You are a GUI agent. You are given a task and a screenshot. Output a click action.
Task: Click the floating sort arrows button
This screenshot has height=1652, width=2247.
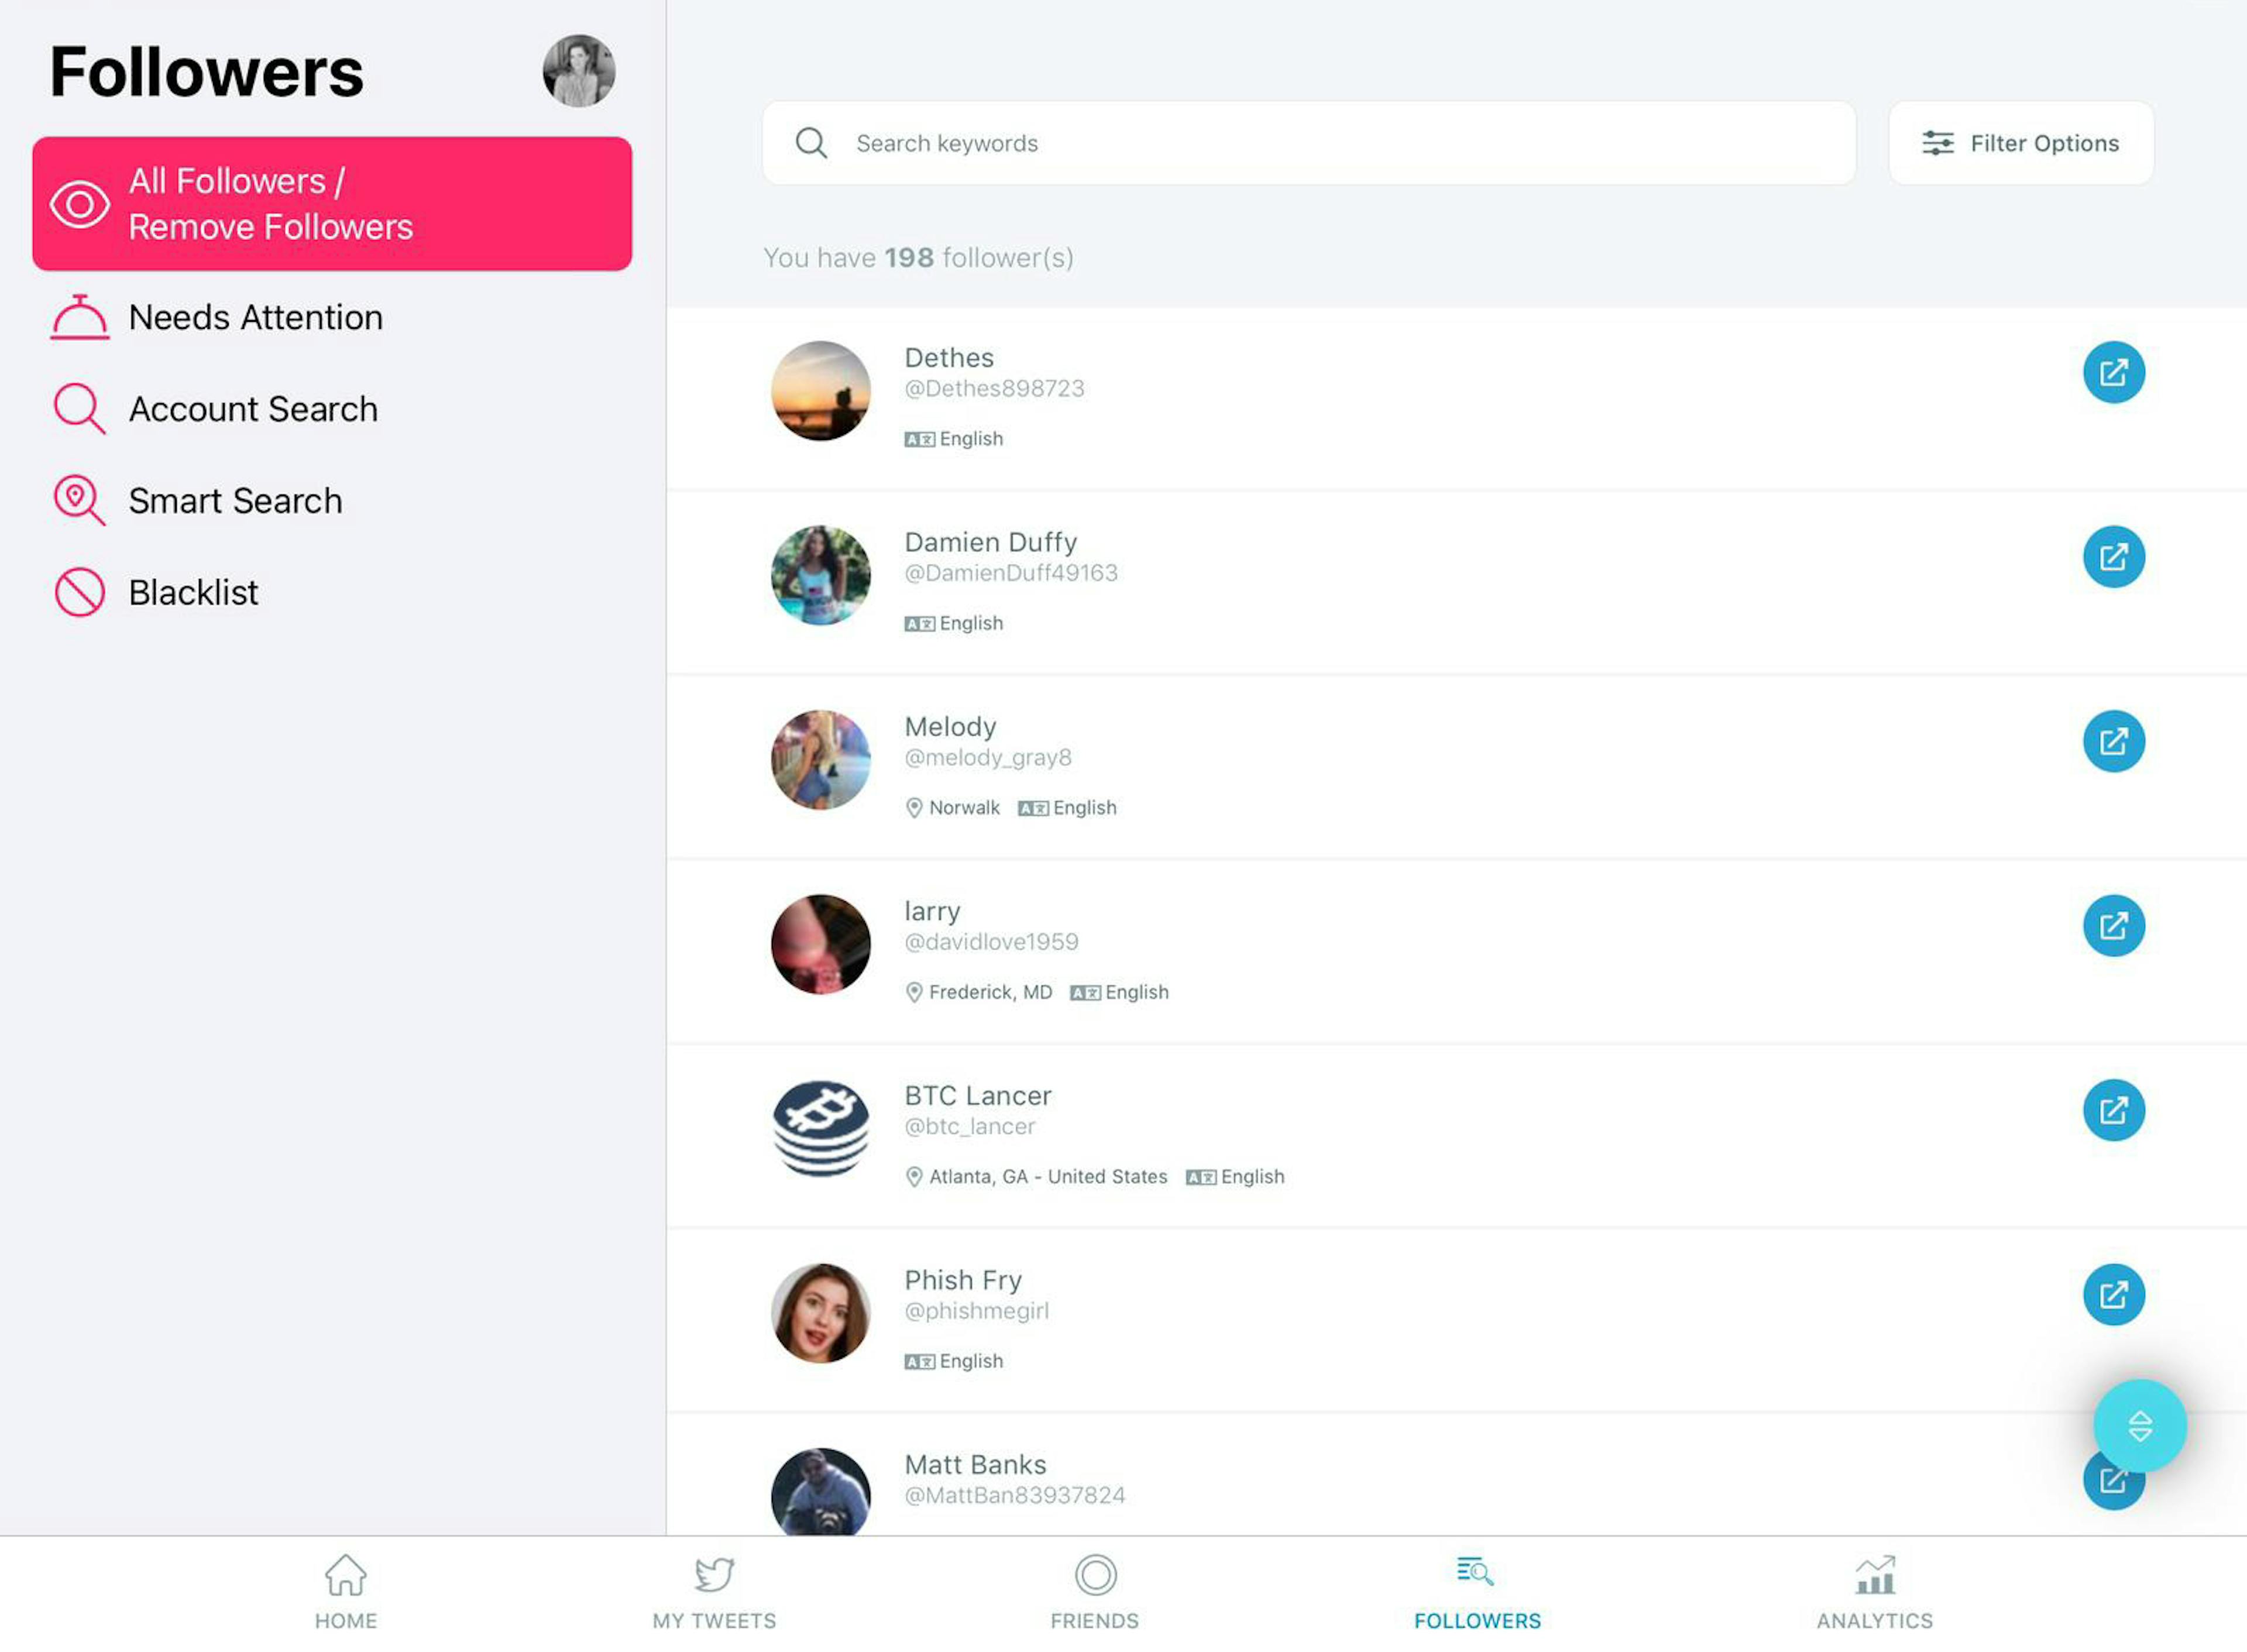coord(2139,1425)
